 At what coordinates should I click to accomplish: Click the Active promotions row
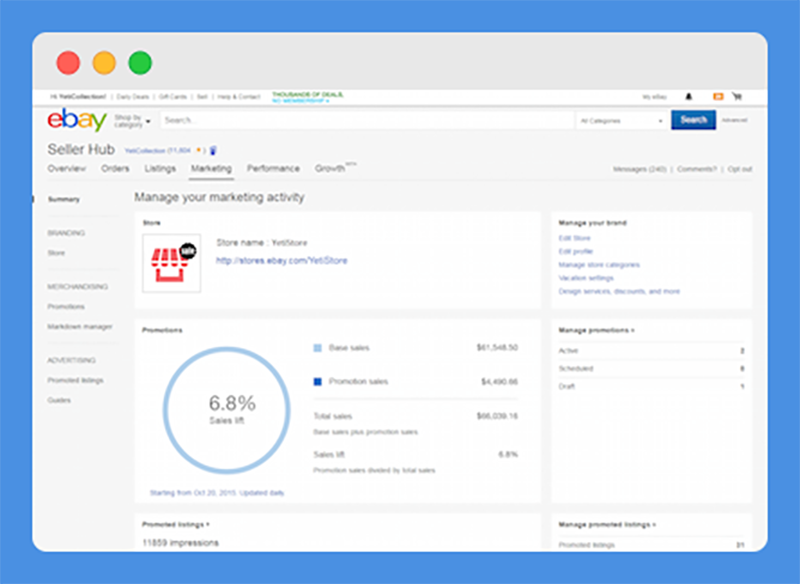(651, 350)
